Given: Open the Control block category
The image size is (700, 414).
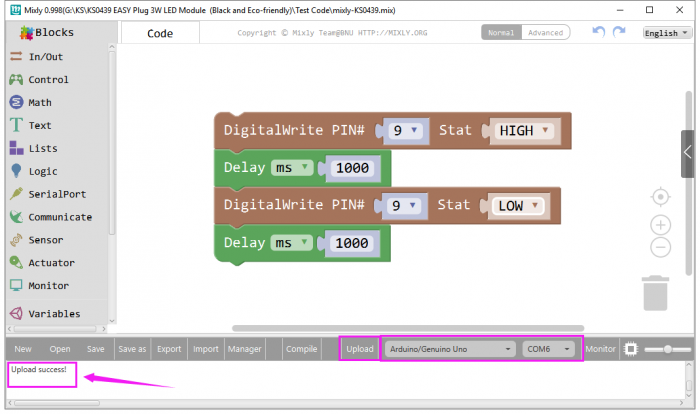Looking at the screenshot, I should [x=48, y=80].
